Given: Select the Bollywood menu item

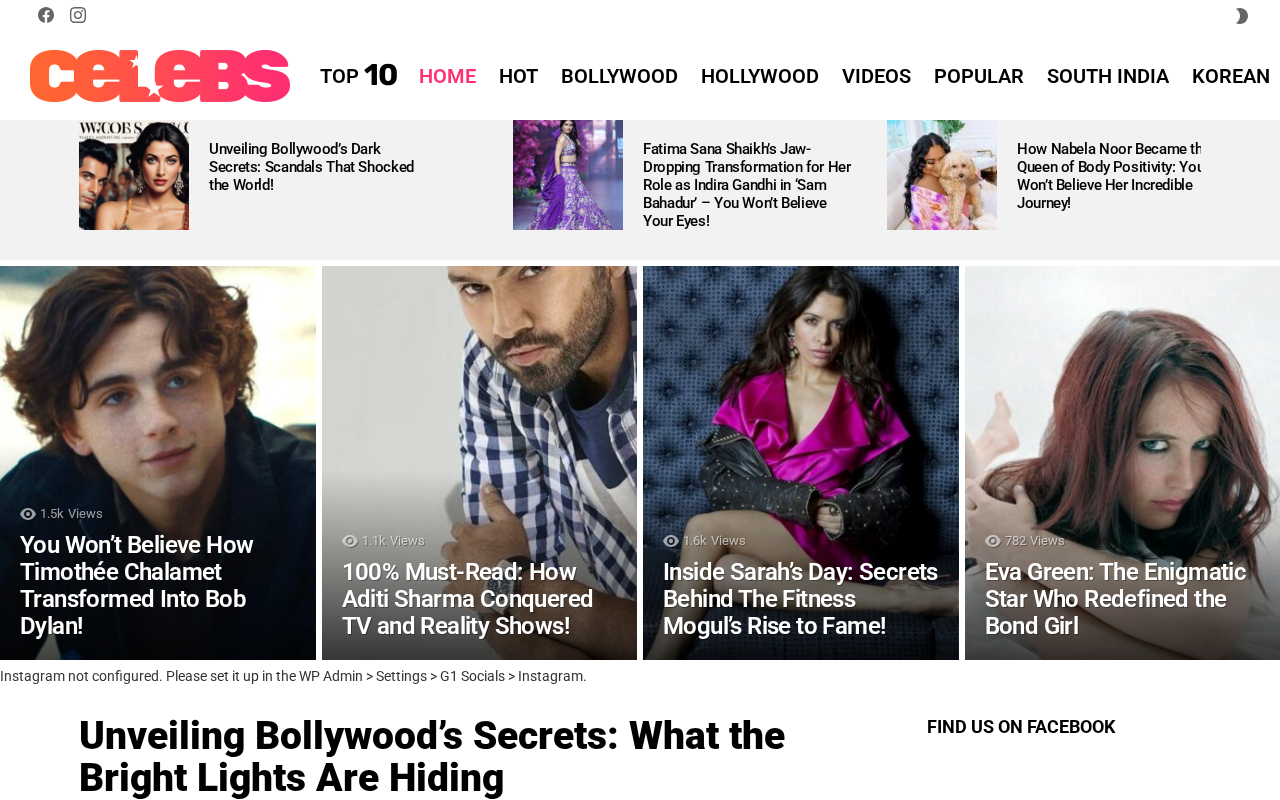Looking at the screenshot, I should 619,76.
